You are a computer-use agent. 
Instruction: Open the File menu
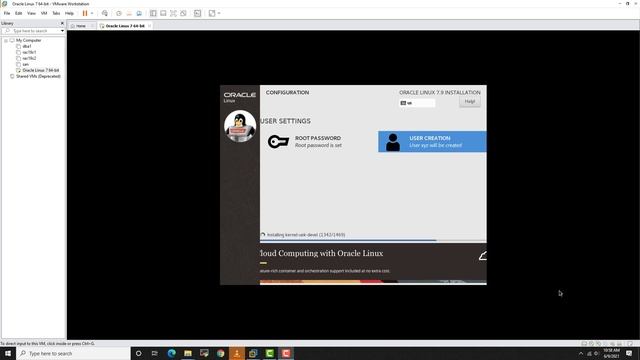click(7, 13)
